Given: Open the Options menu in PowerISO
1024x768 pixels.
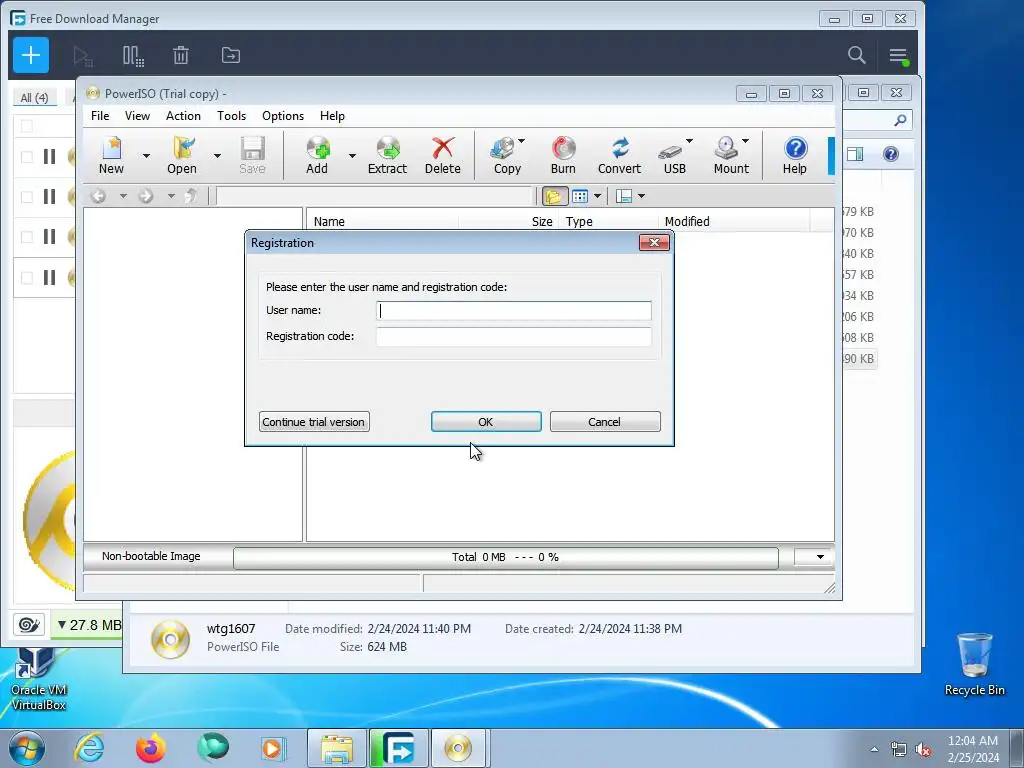Looking at the screenshot, I should click(x=283, y=116).
